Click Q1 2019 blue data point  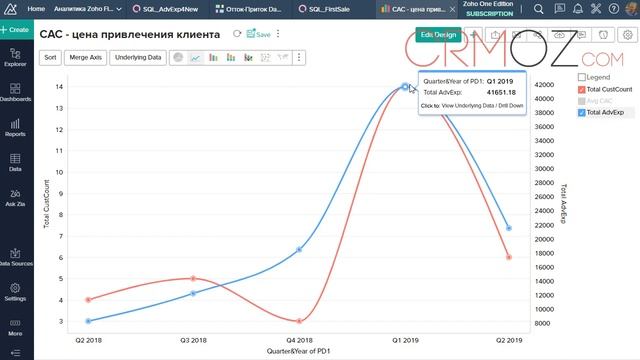coord(405,87)
